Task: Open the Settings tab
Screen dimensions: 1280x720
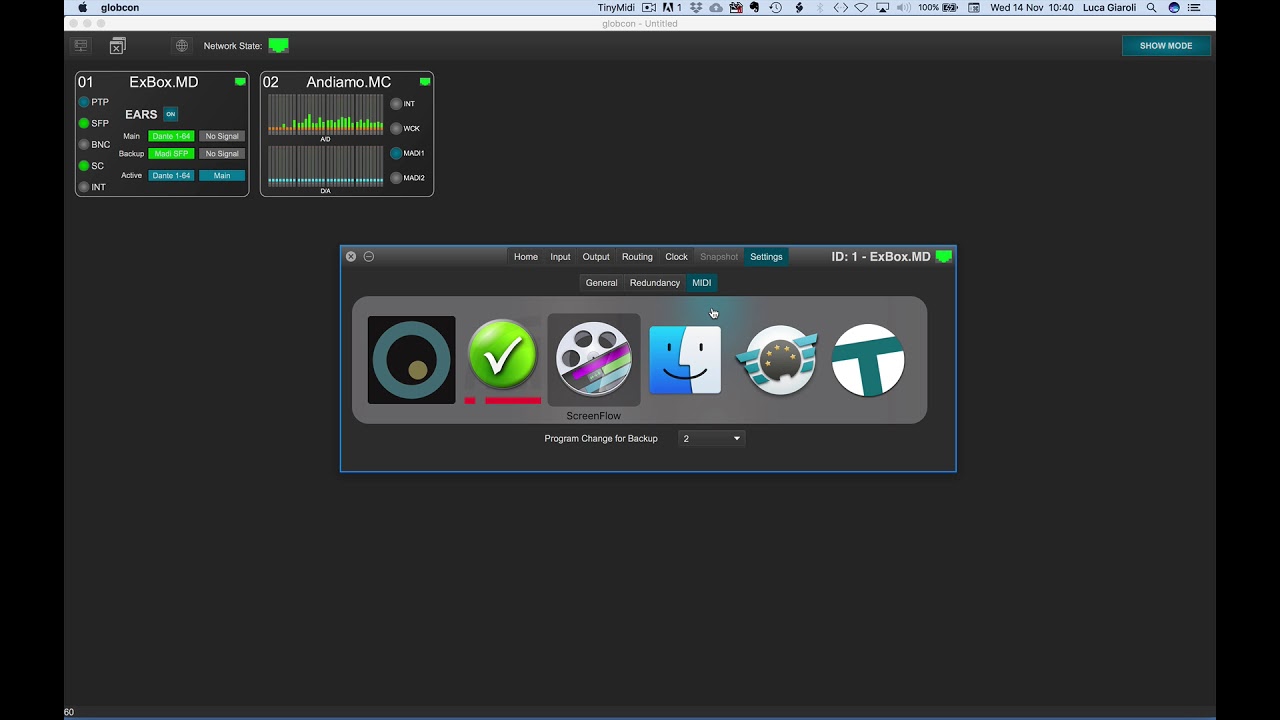Action: coord(766,257)
